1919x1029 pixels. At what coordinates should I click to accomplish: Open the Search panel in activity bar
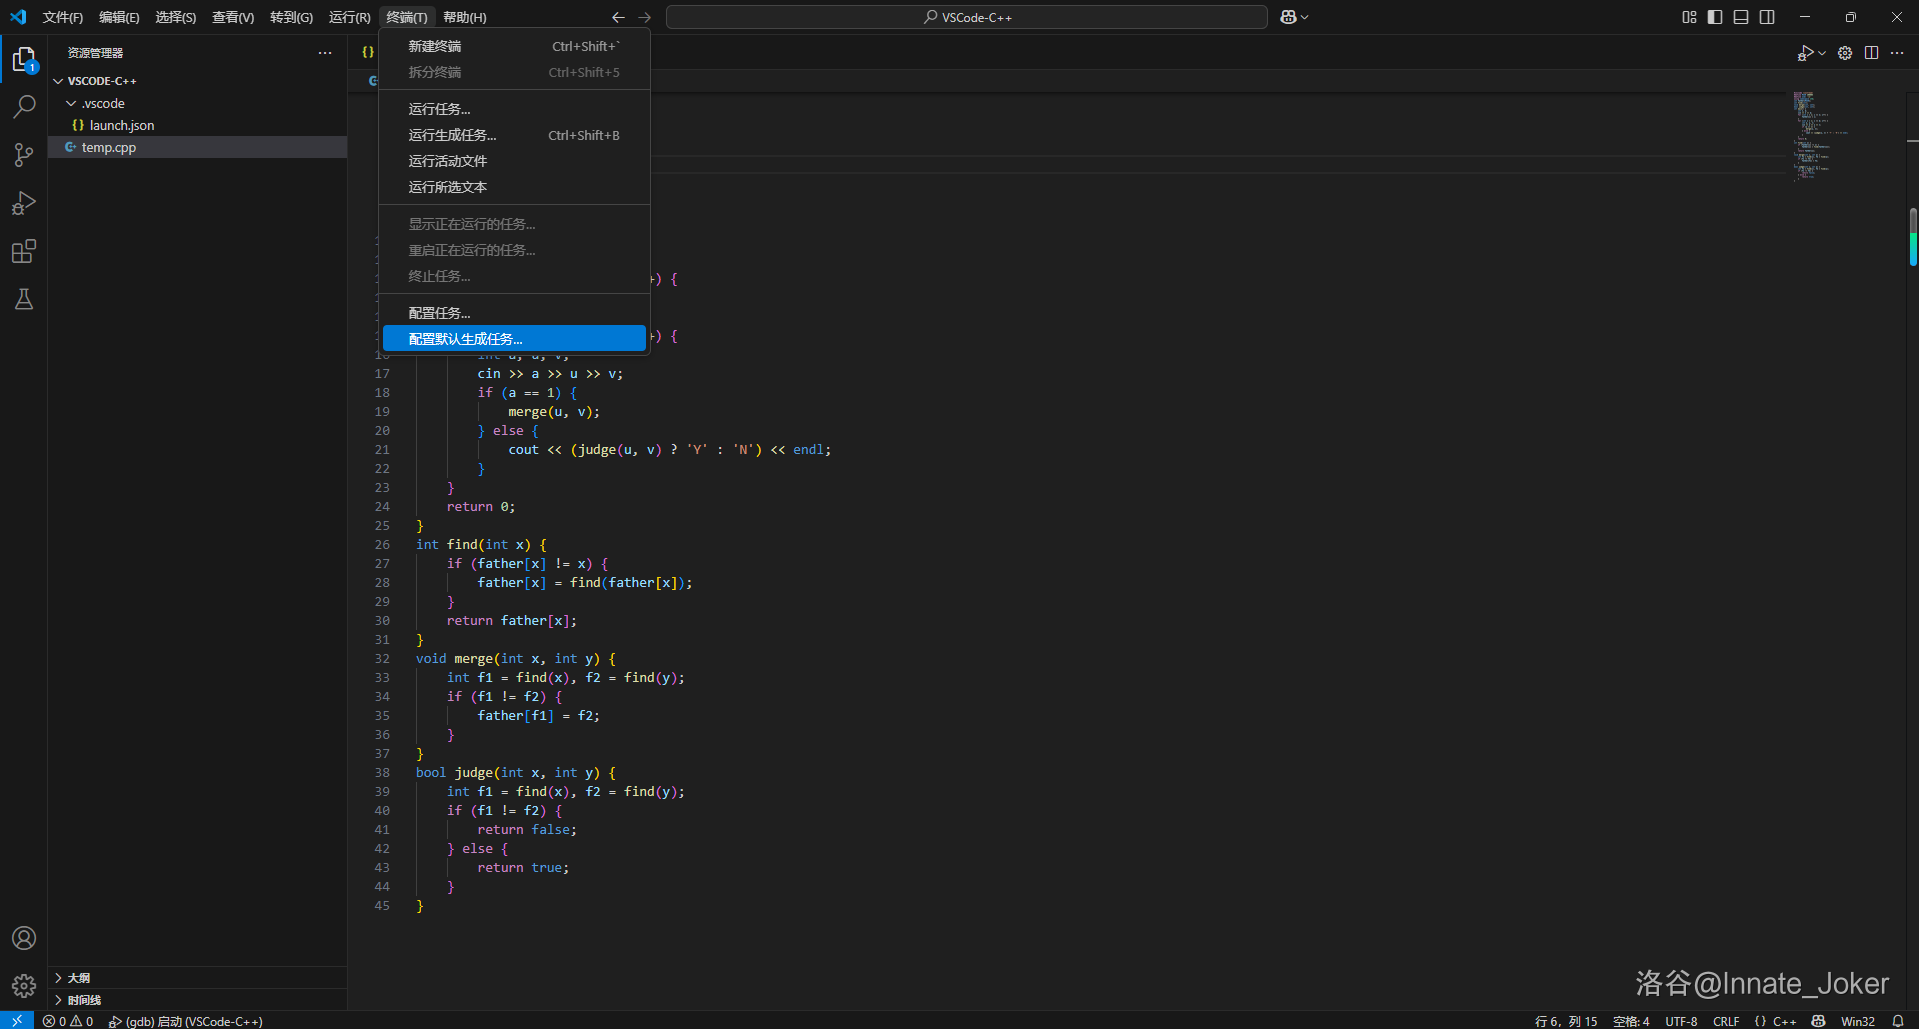24,106
